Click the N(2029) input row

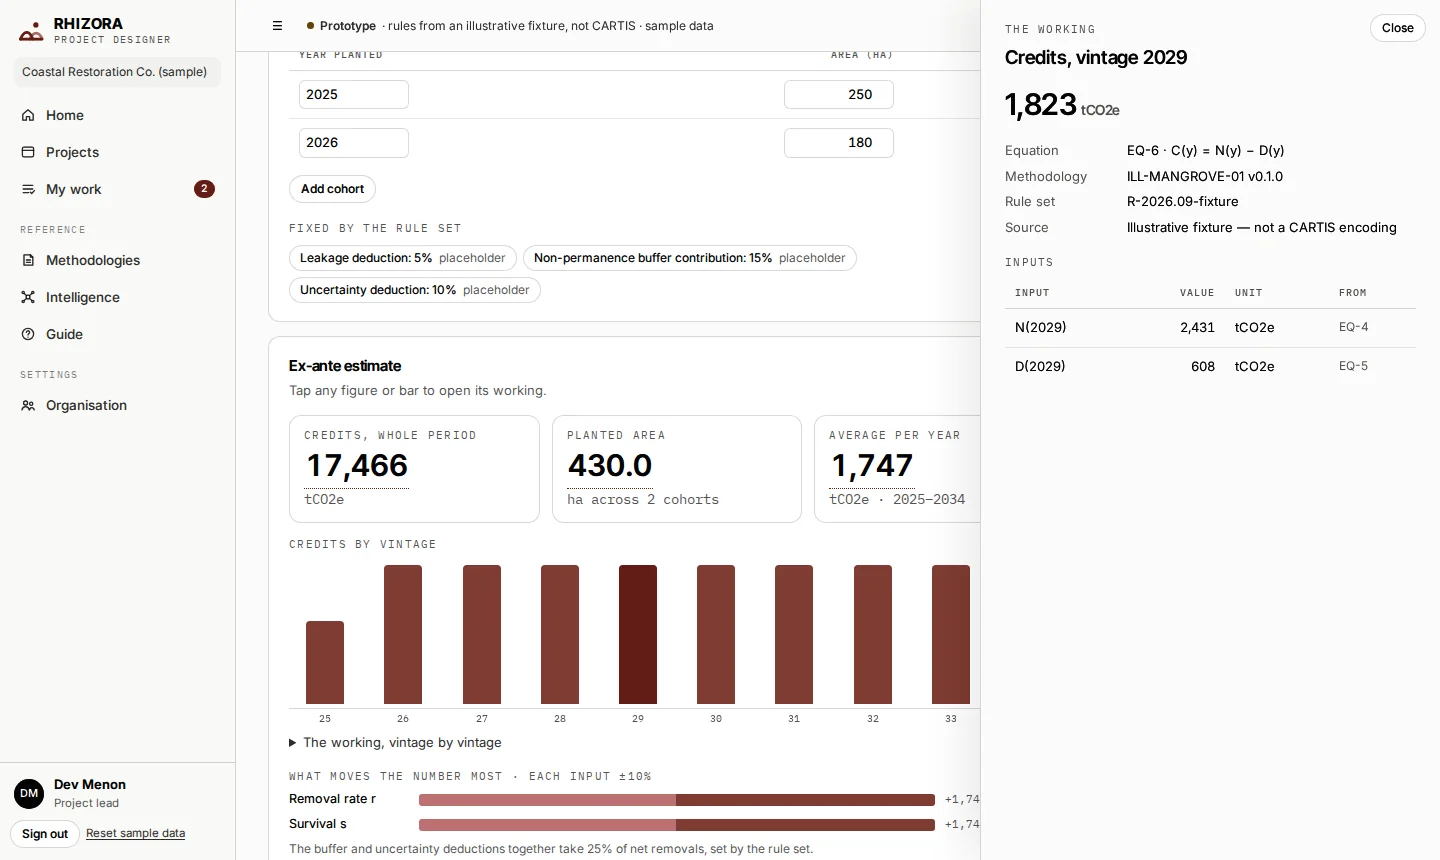click(x=1210, y=328)
